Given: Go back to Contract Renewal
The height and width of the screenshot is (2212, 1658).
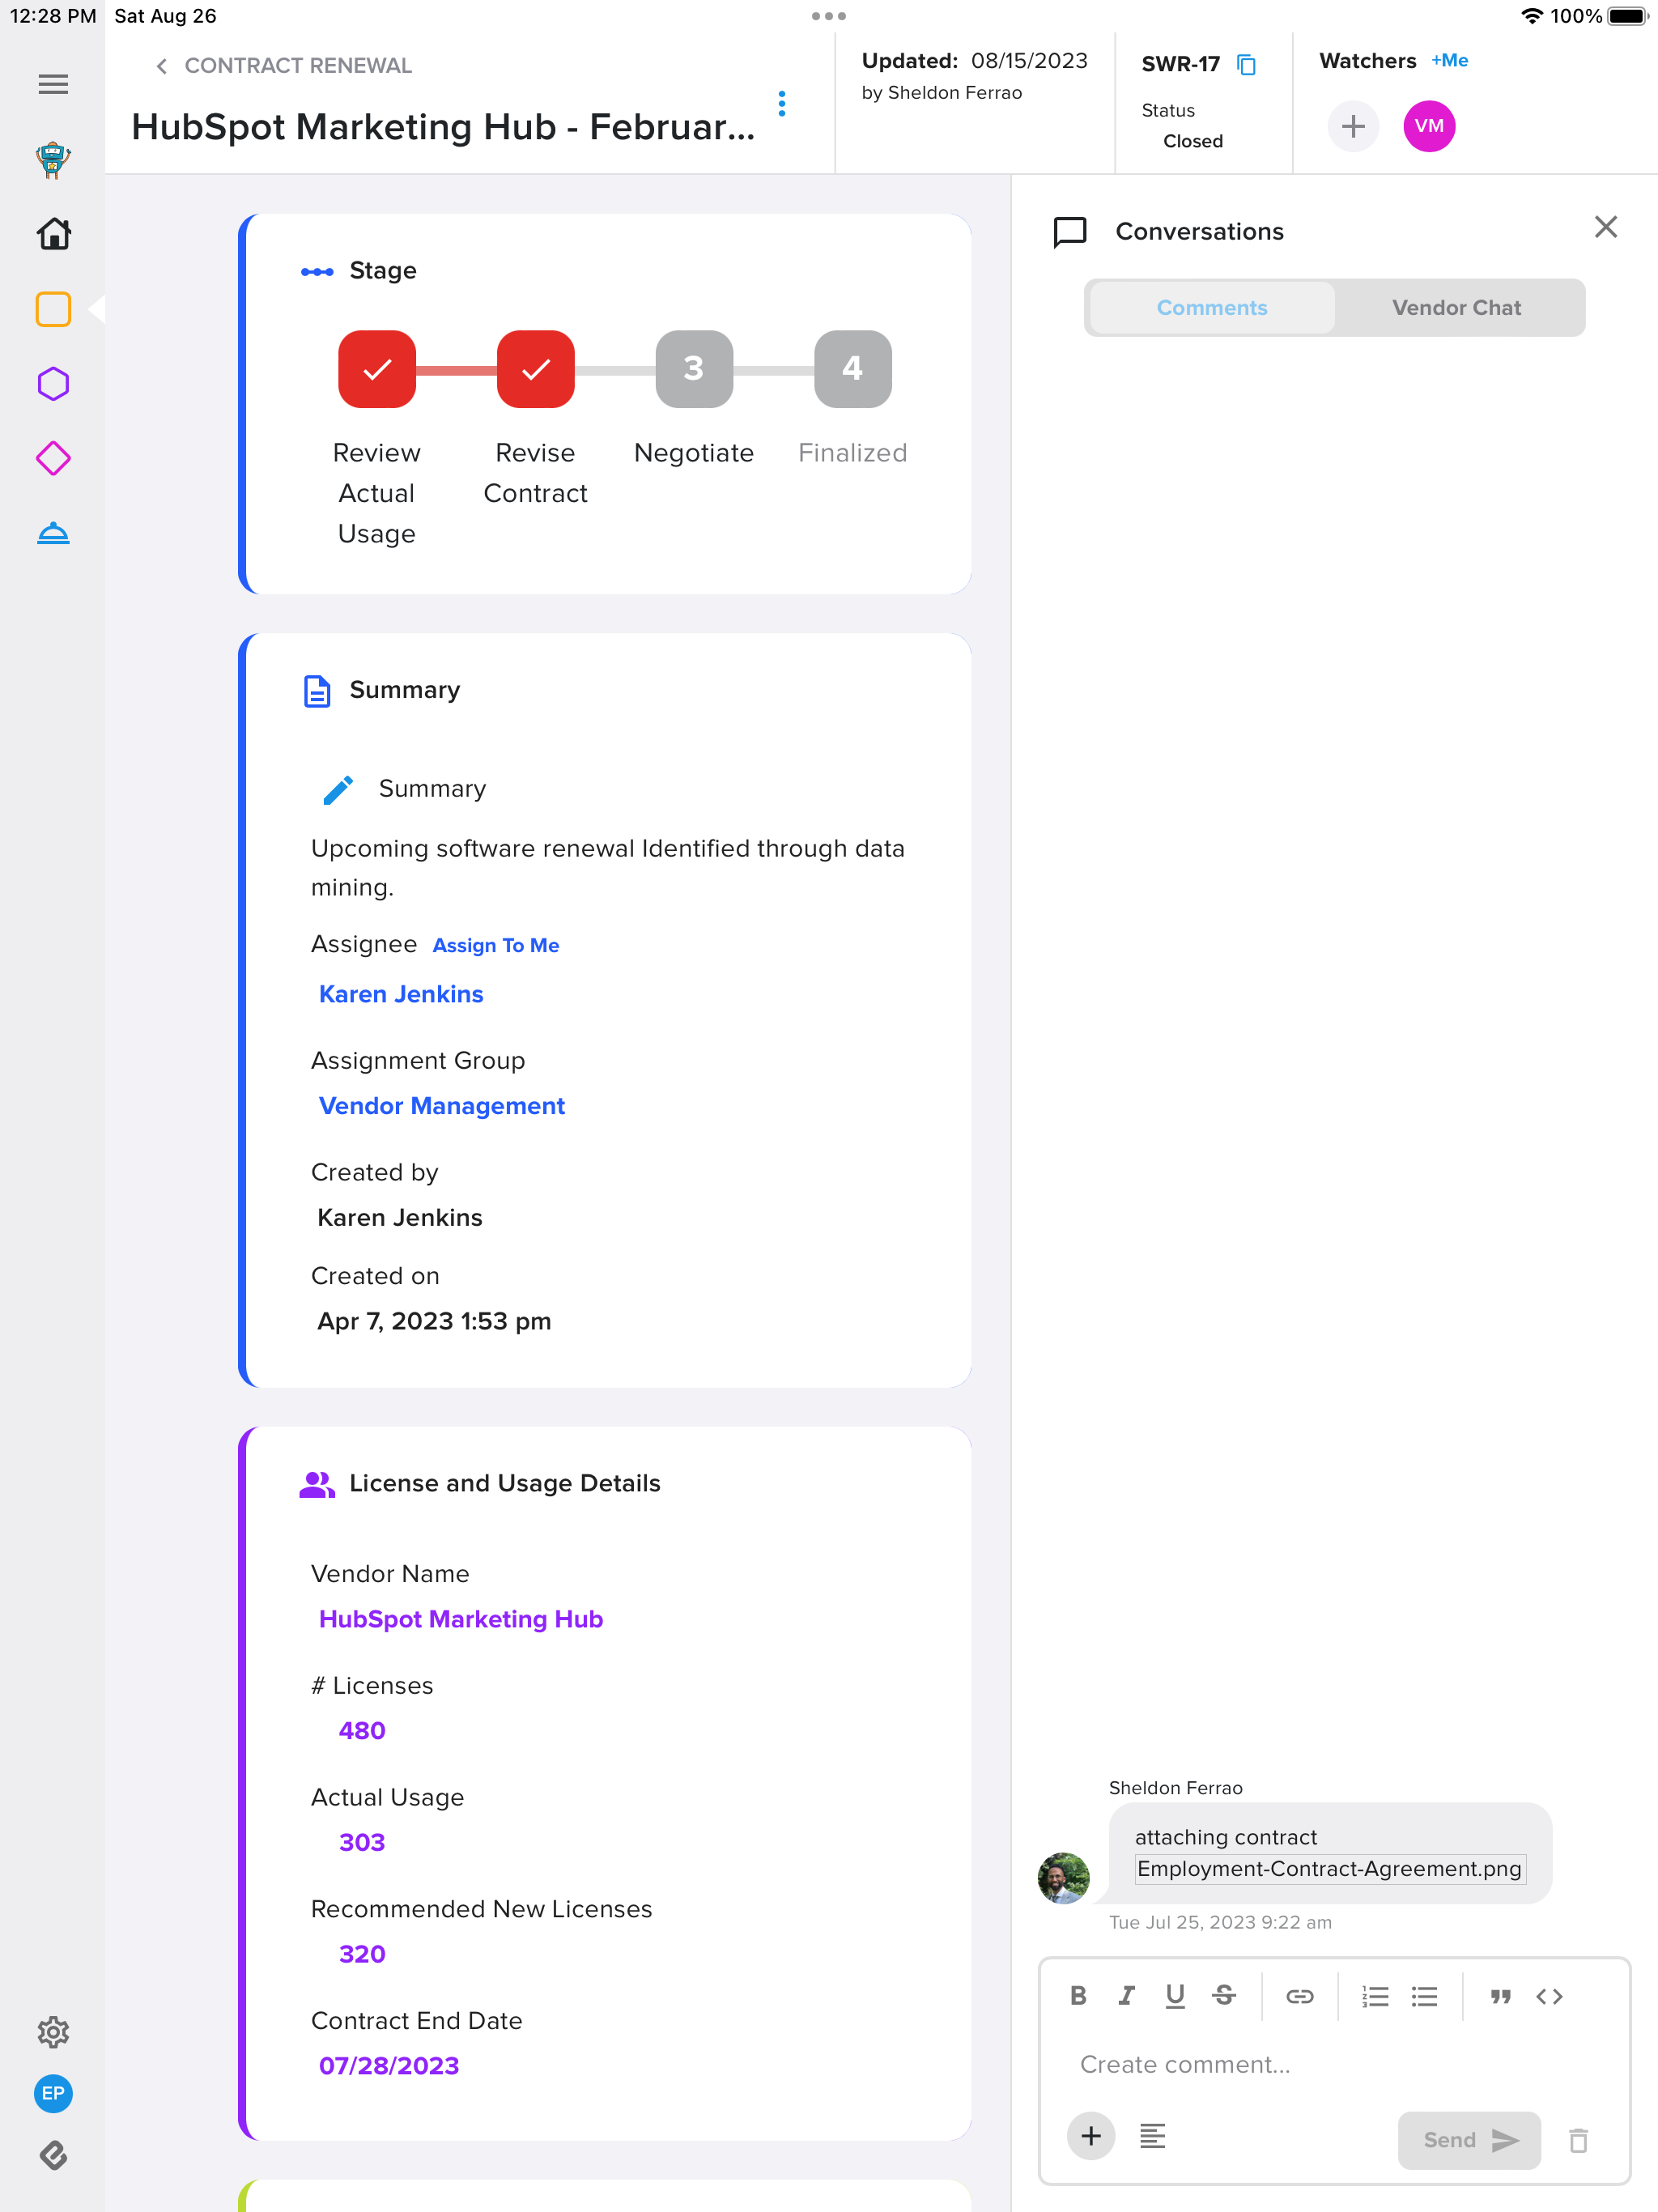Looking at the screenshot, I should [283, 65].
